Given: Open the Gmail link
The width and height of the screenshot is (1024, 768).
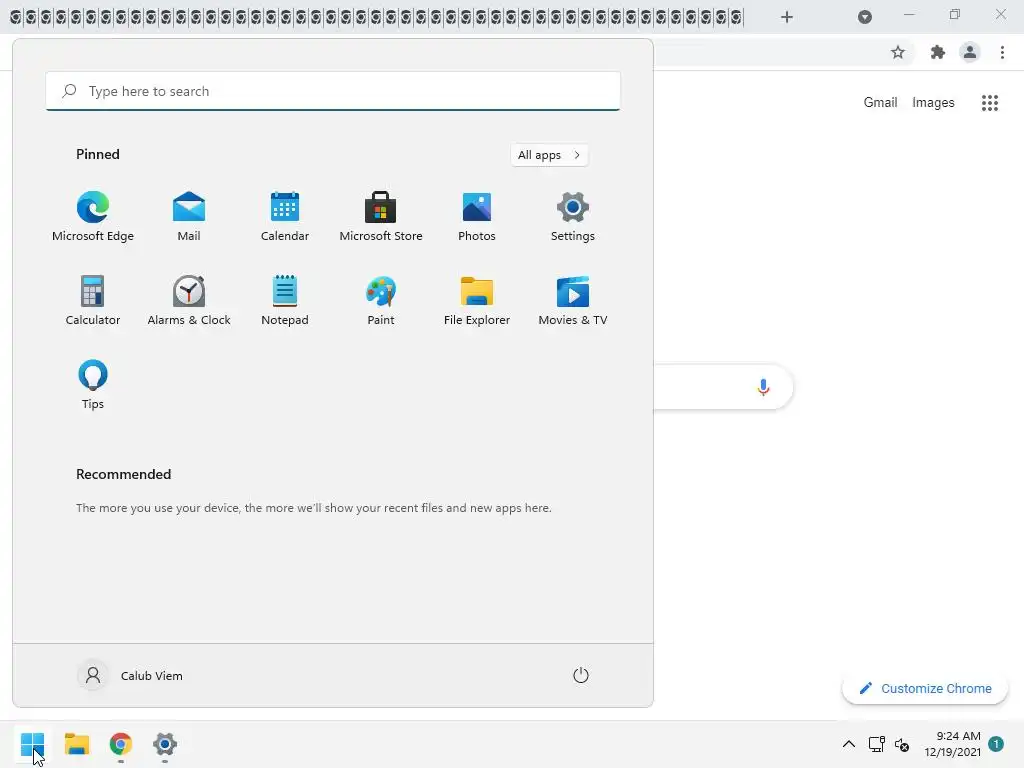Looking at the screenshot, I should click(x=880, y=103).
